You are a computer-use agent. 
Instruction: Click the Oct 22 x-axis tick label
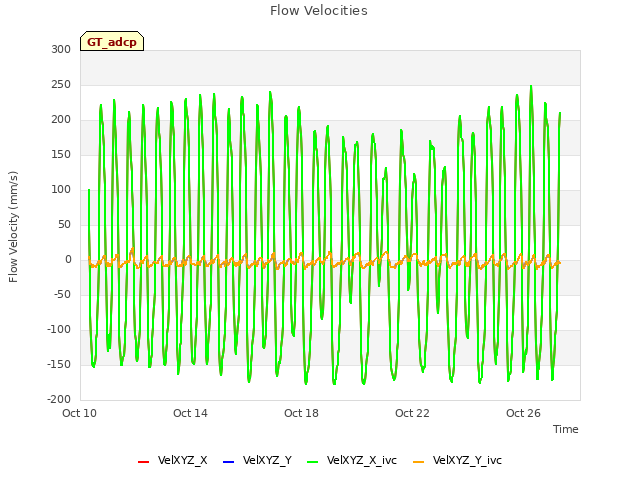tap(412, 413)
